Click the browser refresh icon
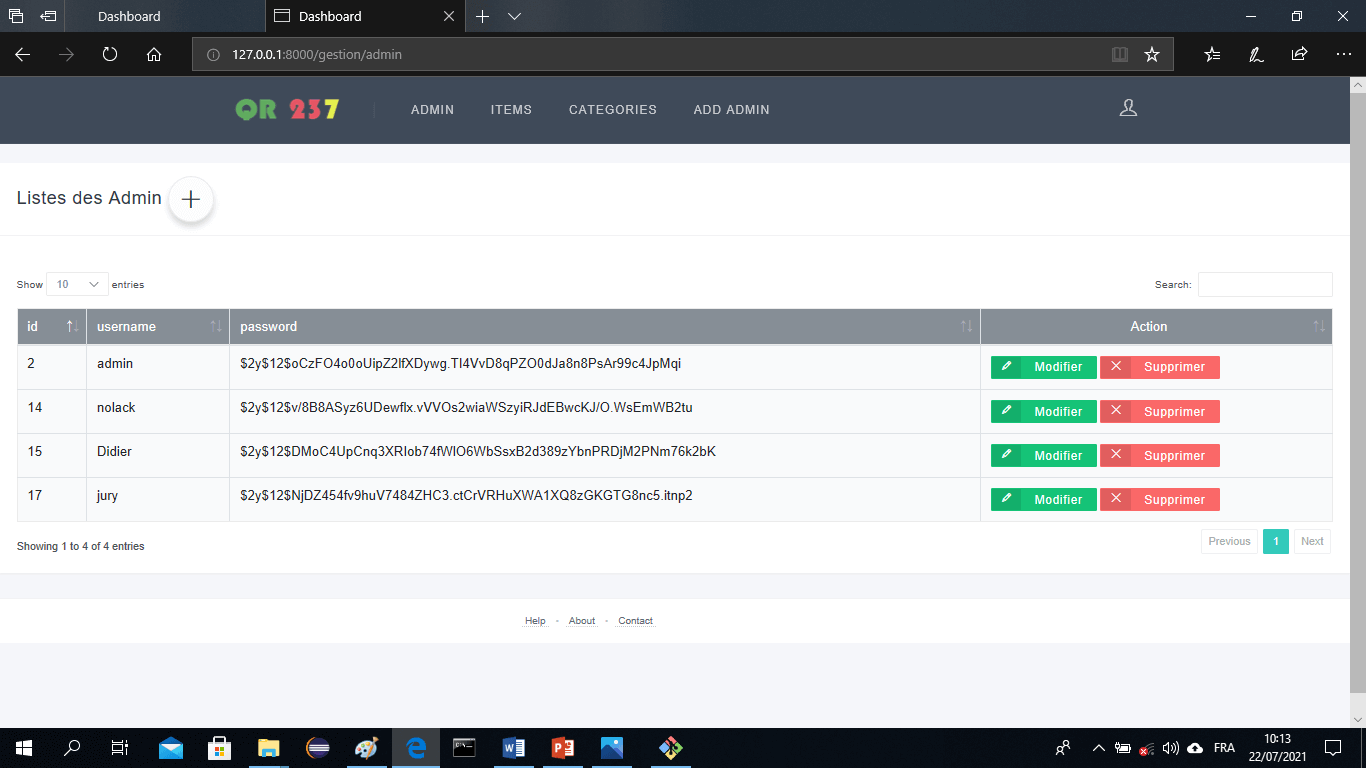Viewport: 1366px width, 768px height. pos(110,55)
